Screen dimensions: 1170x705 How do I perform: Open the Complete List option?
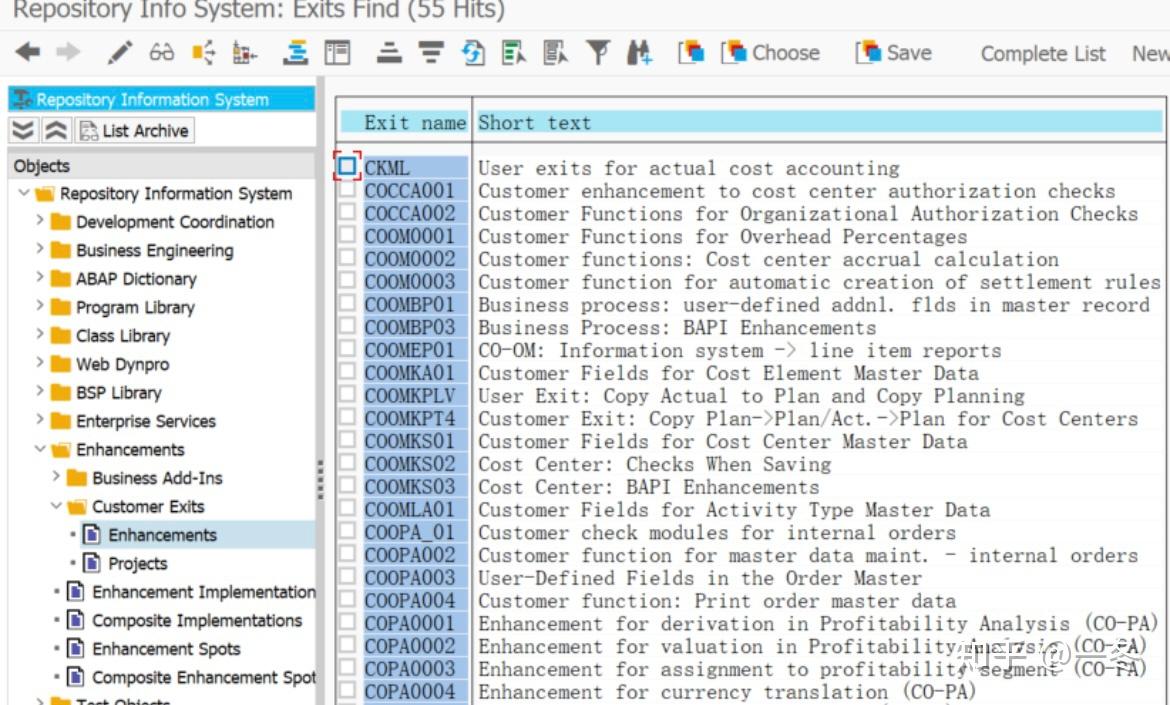pos(1043,54)
